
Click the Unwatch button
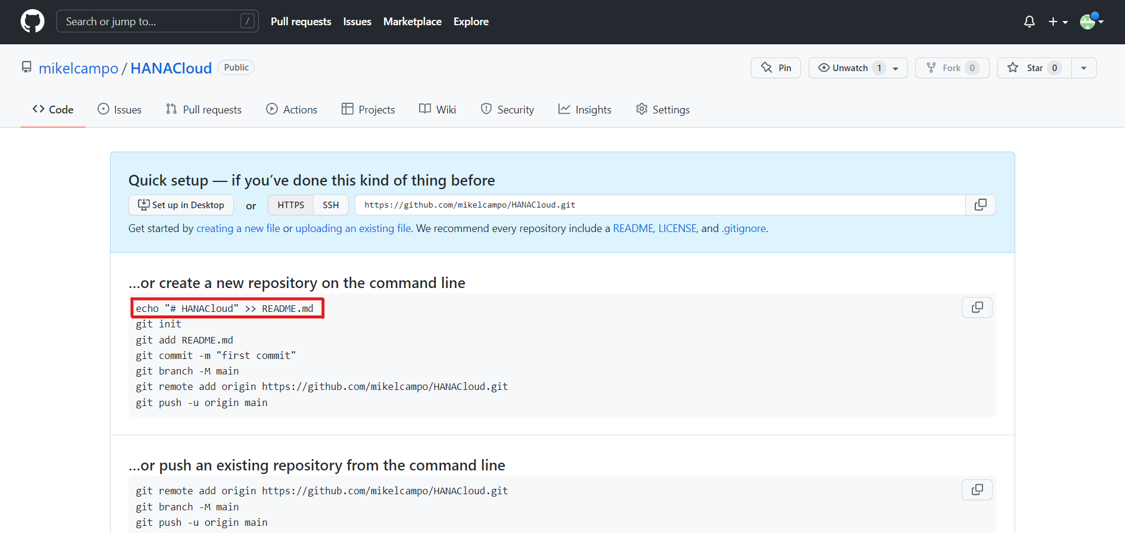point(850,68)
